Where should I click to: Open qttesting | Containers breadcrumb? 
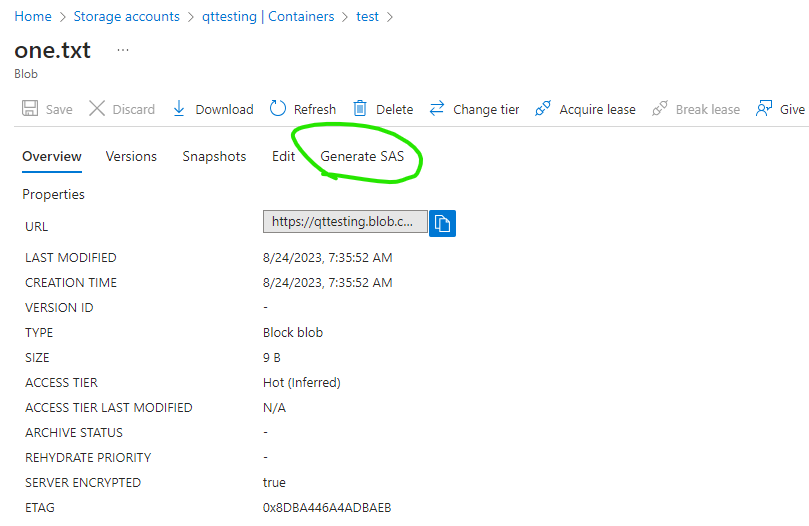tap(268, 17)
